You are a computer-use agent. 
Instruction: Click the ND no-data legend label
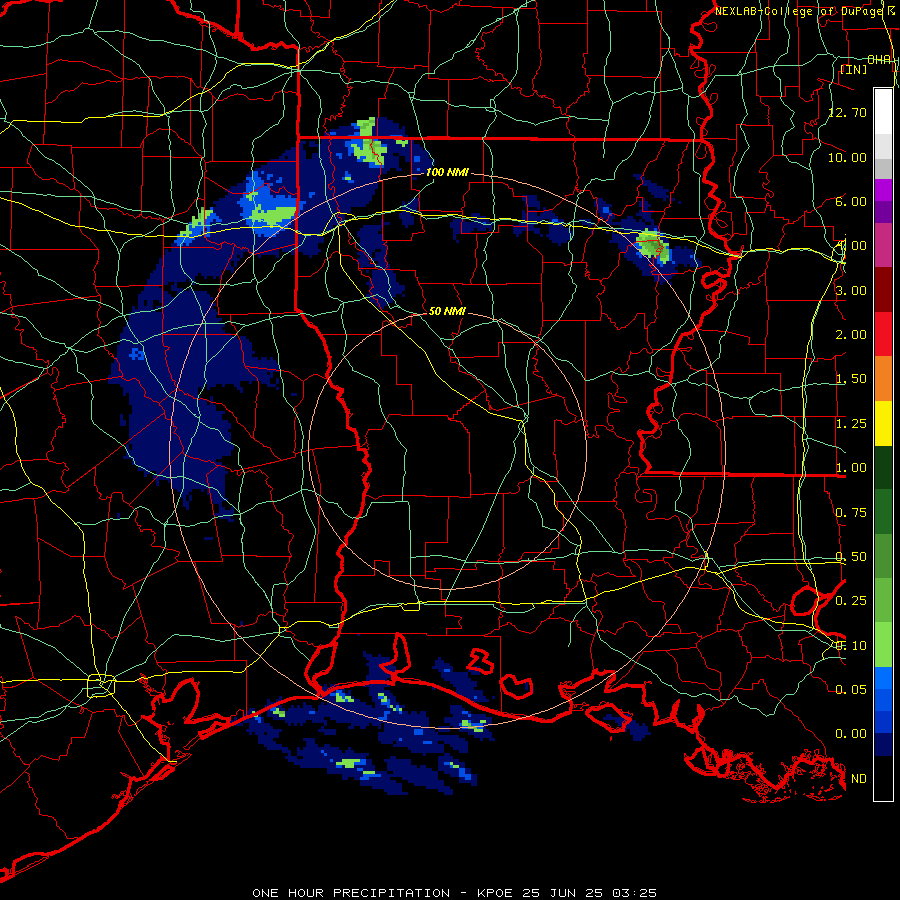click(859, 779)
